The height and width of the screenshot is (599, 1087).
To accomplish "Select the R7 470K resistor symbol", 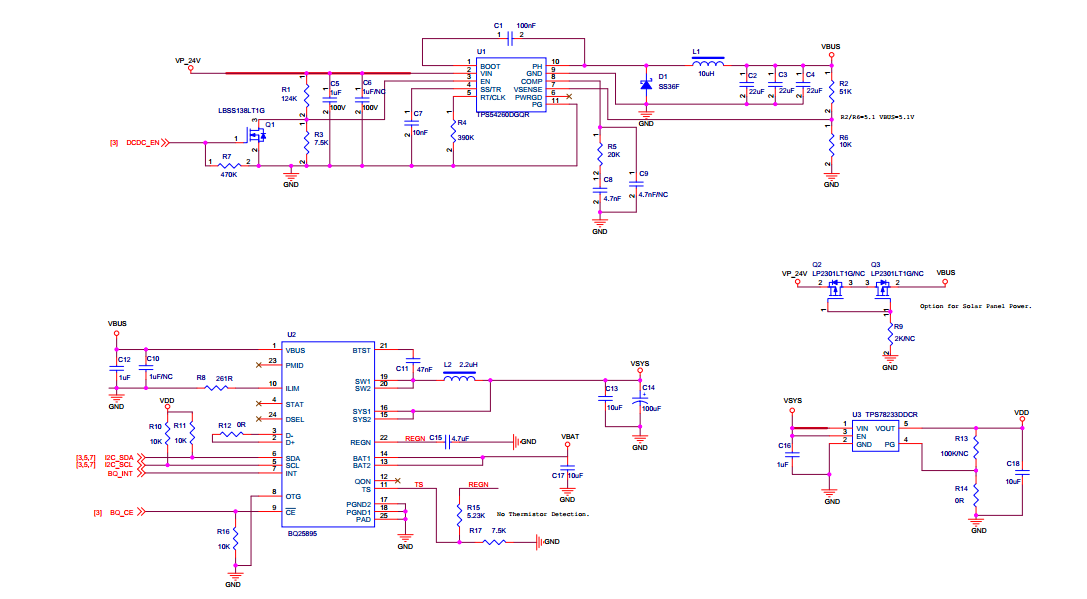I will coord(229,166).
